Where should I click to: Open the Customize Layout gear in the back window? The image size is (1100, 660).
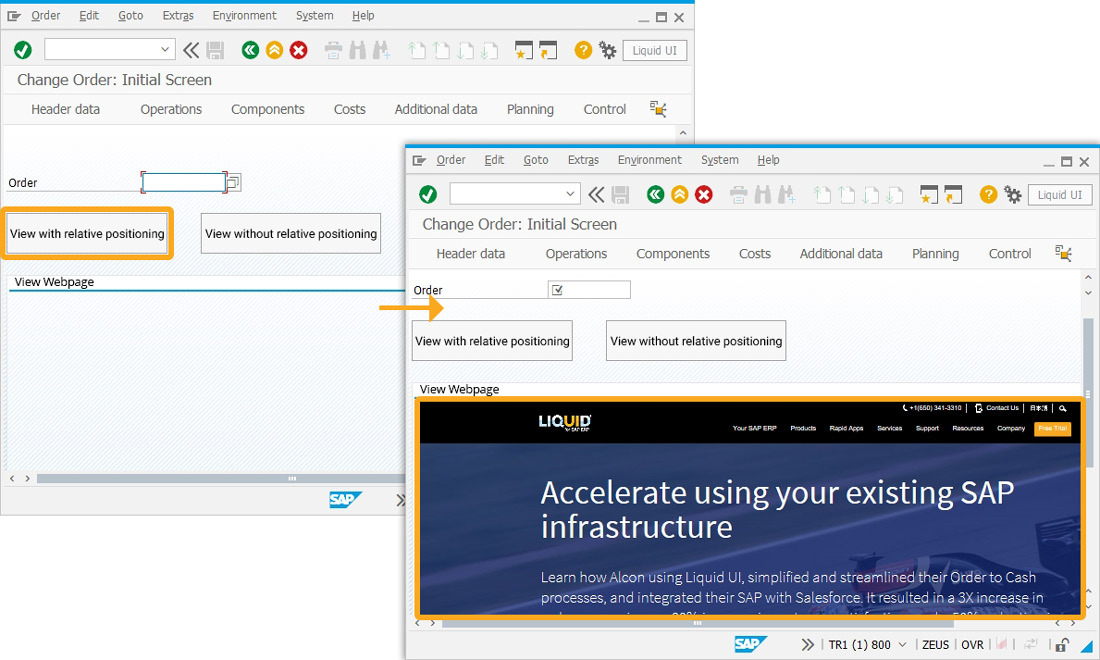click(x=608, y=50)
